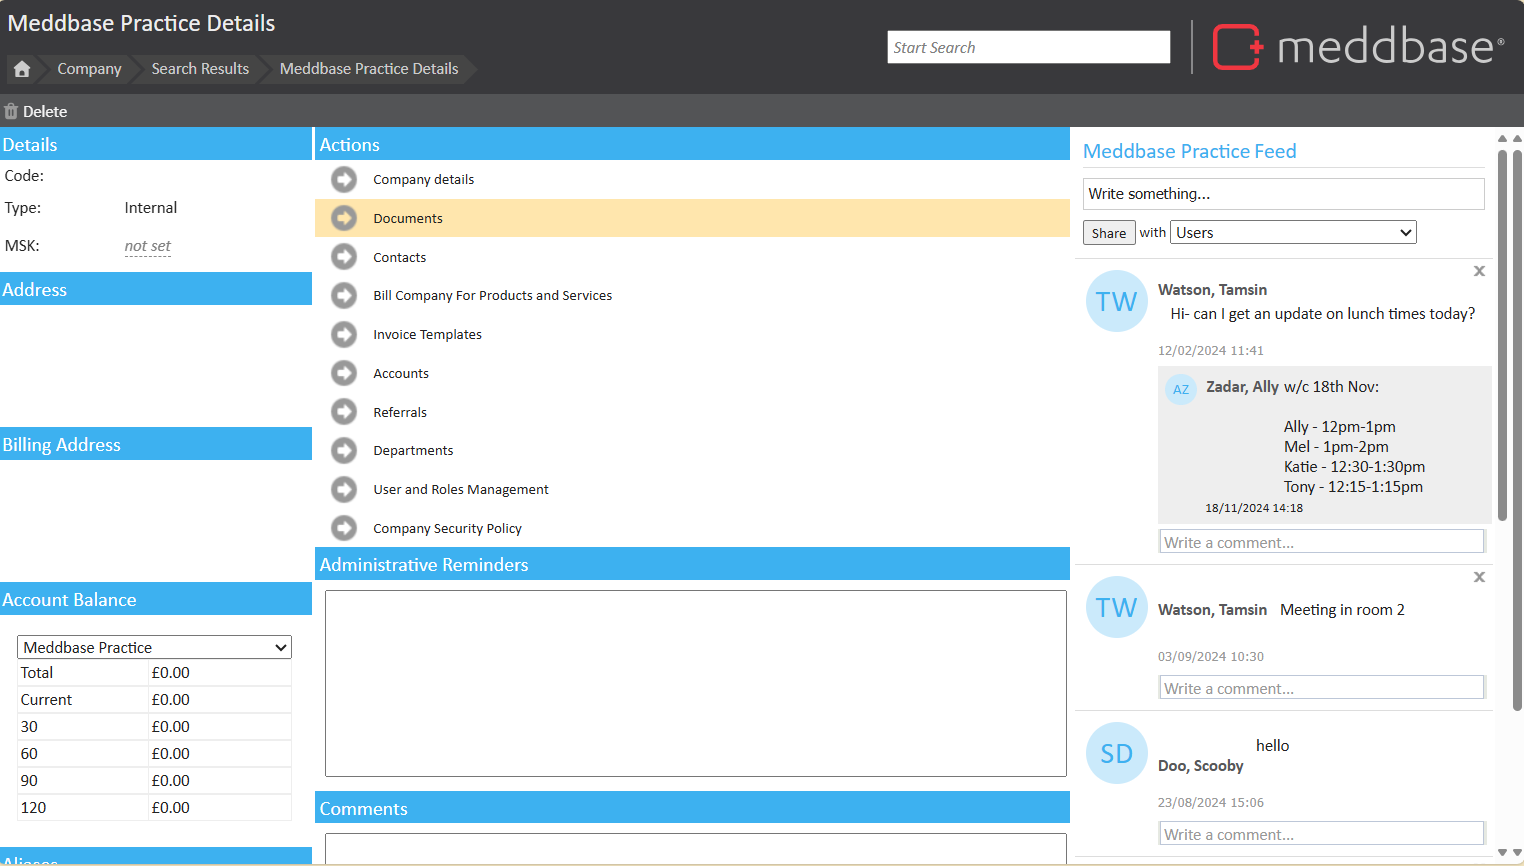Focus the Start Search field
This screenshot has width=1524, height=866.
coord(1028,47)
